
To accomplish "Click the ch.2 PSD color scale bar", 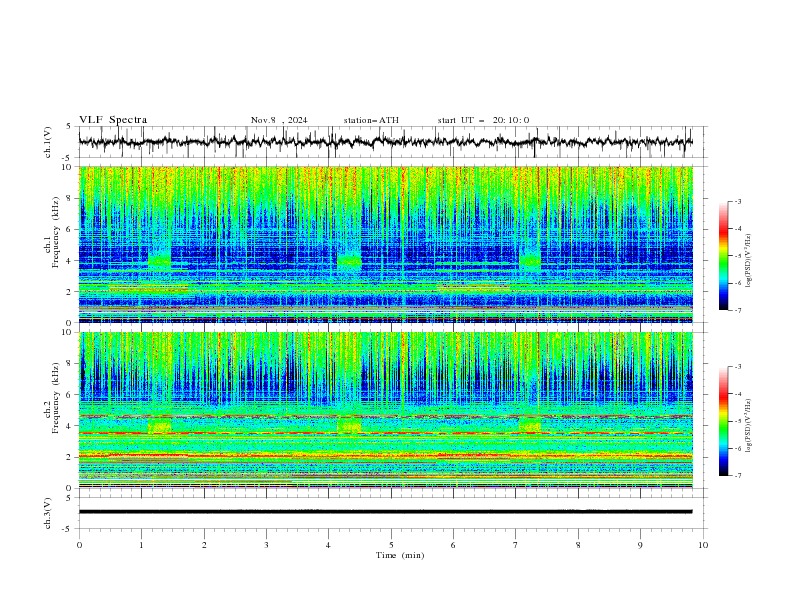I will click(723, 421).
